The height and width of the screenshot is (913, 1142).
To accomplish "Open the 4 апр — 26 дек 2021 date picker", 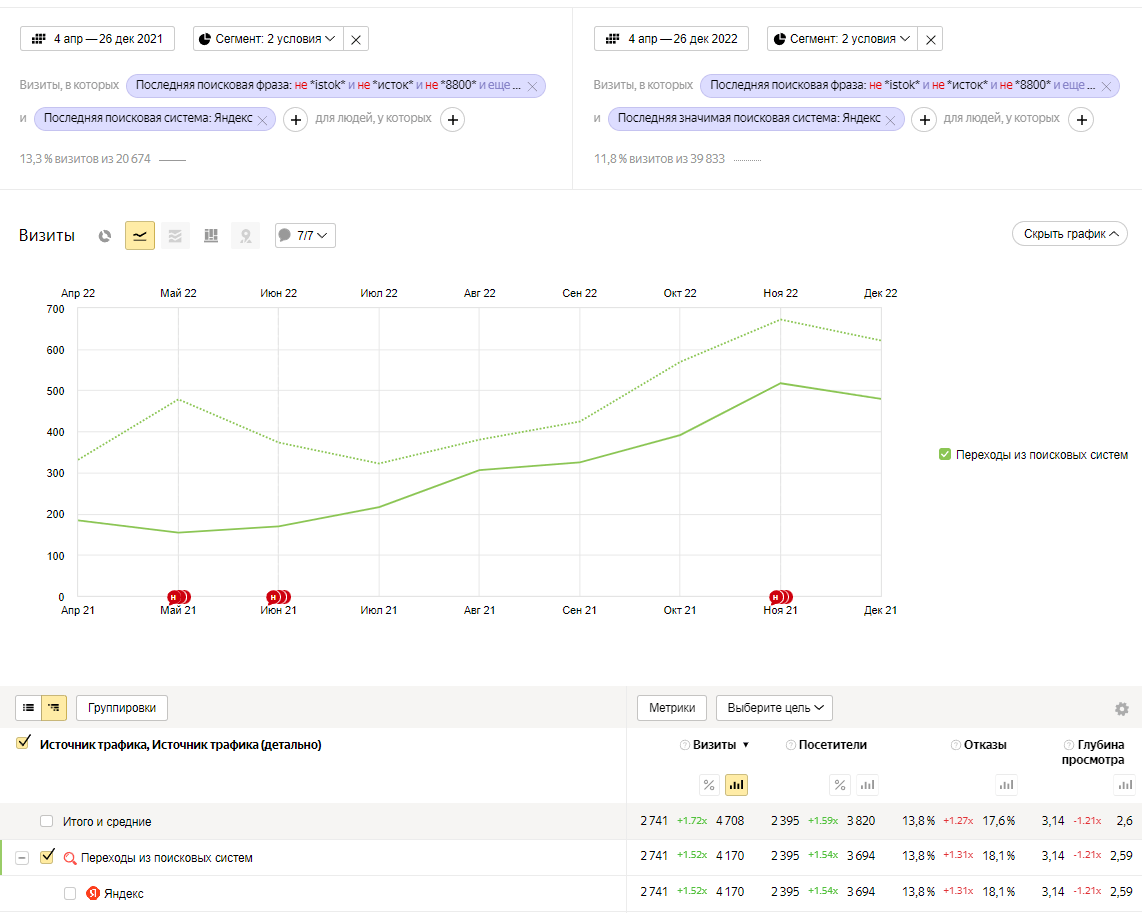I will pos(97,39).
